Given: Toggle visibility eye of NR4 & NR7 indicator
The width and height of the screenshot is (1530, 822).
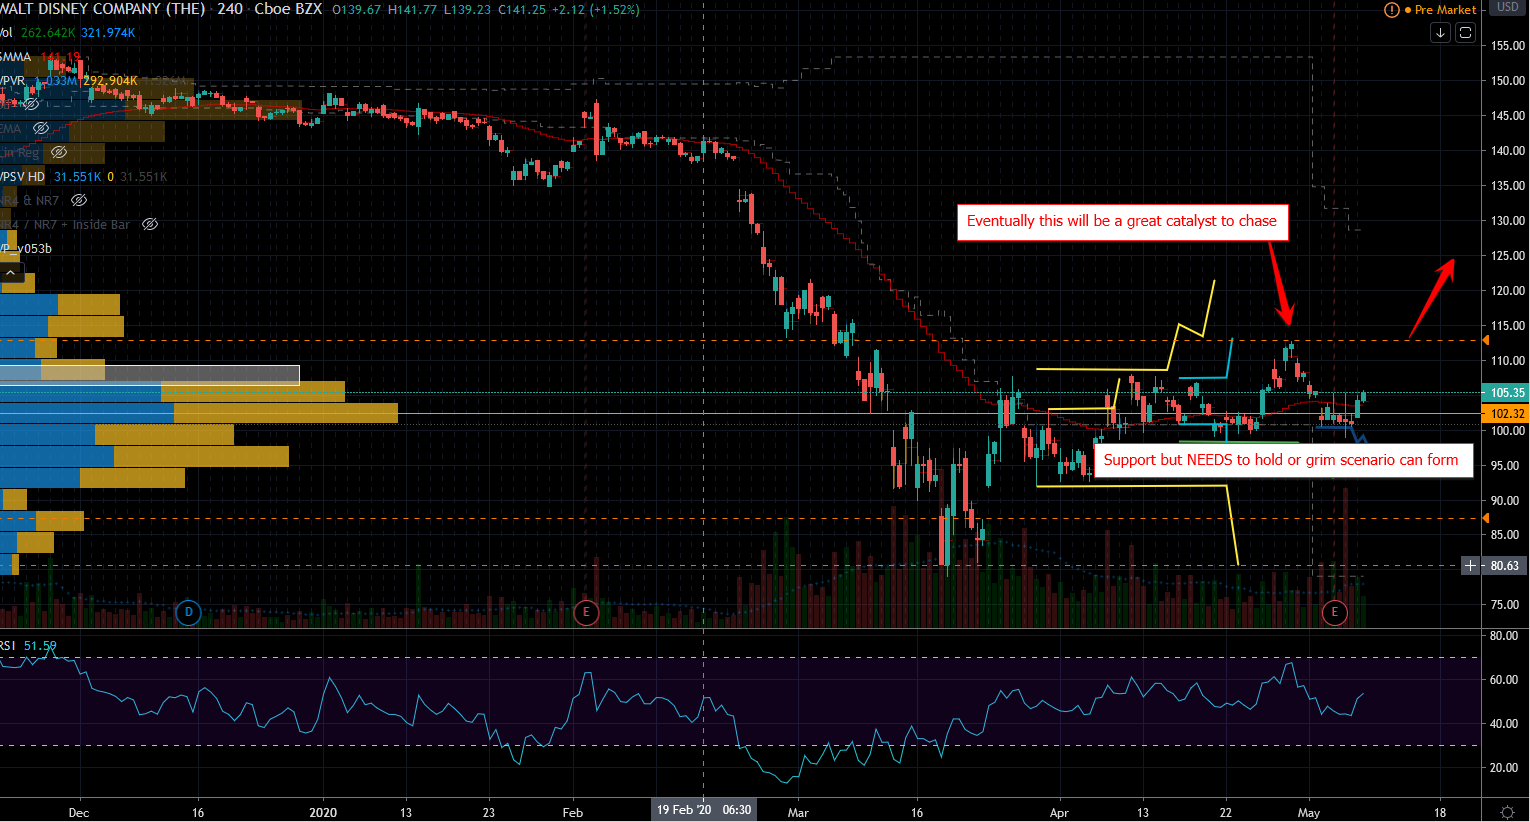Looking at the screenshot, I should (x=79, y=201).
